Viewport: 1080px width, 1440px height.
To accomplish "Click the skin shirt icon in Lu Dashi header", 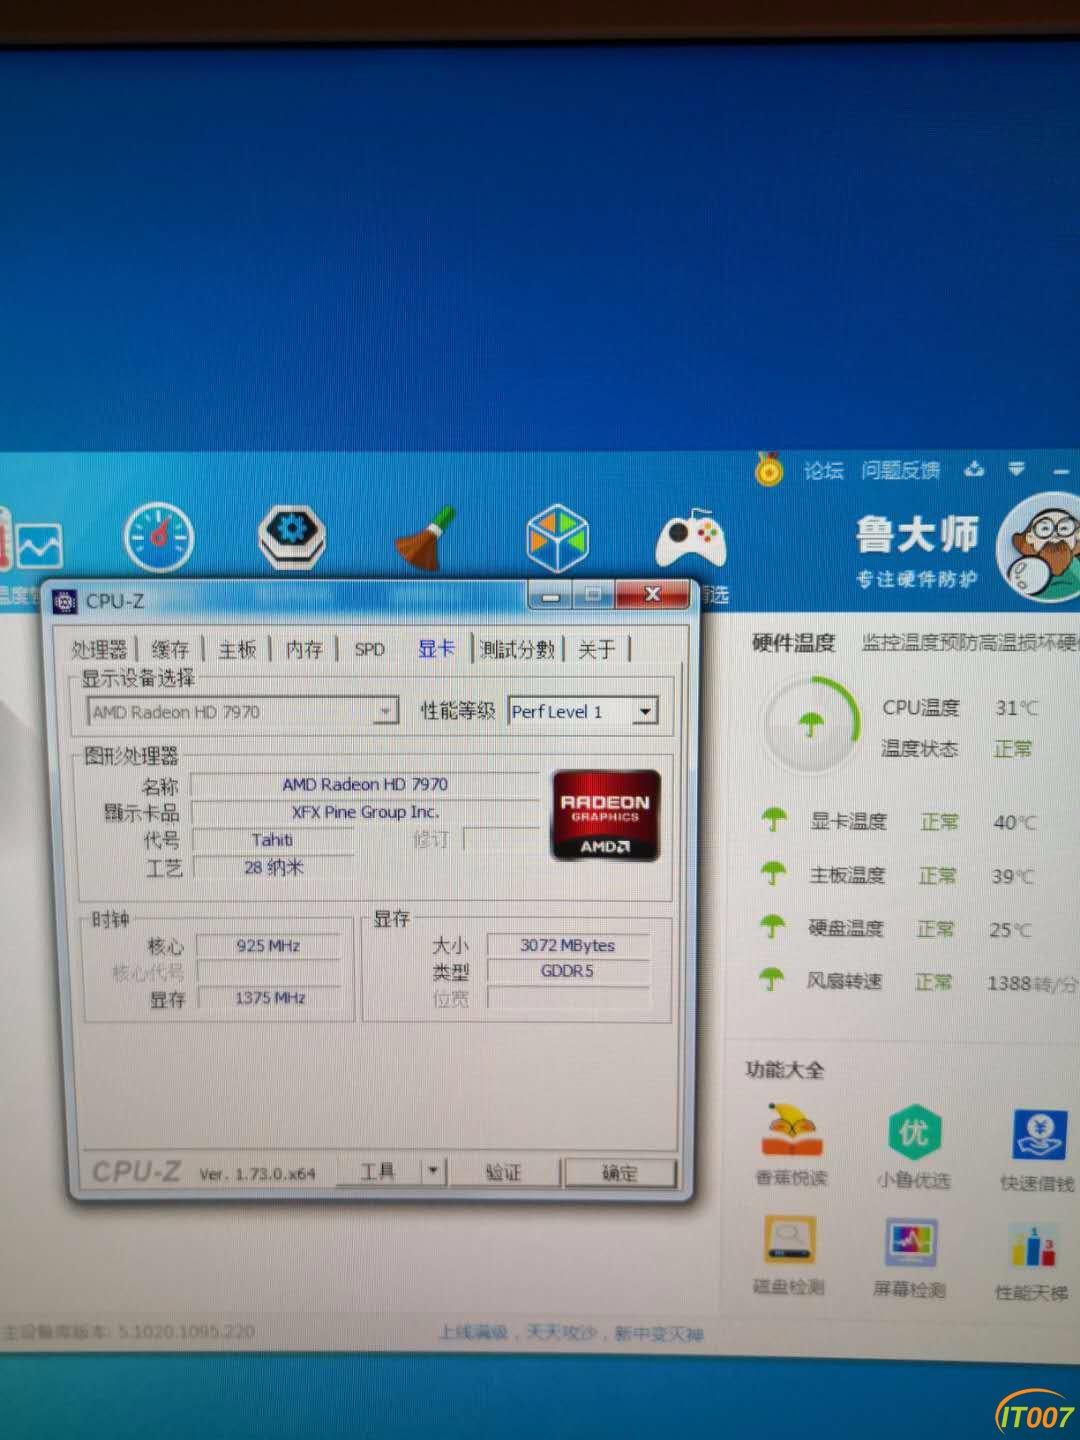I will point(974,468).
